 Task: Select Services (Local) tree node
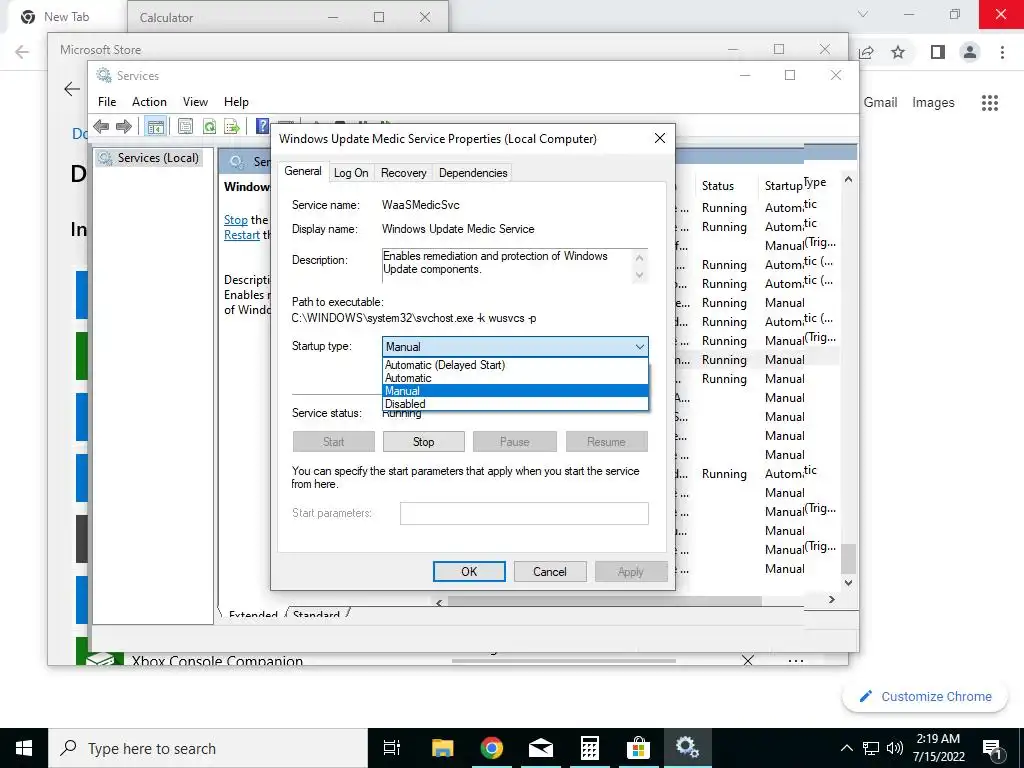point(150,158)
